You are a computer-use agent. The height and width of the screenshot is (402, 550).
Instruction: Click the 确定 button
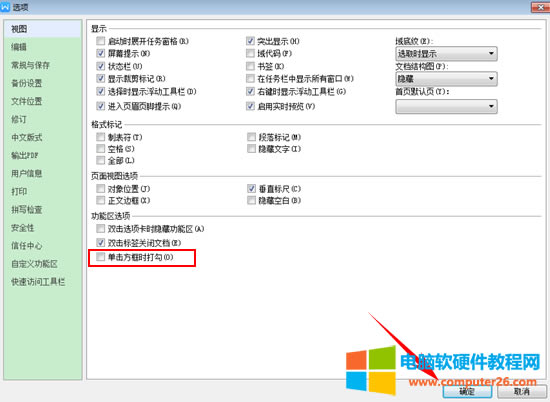467,392
